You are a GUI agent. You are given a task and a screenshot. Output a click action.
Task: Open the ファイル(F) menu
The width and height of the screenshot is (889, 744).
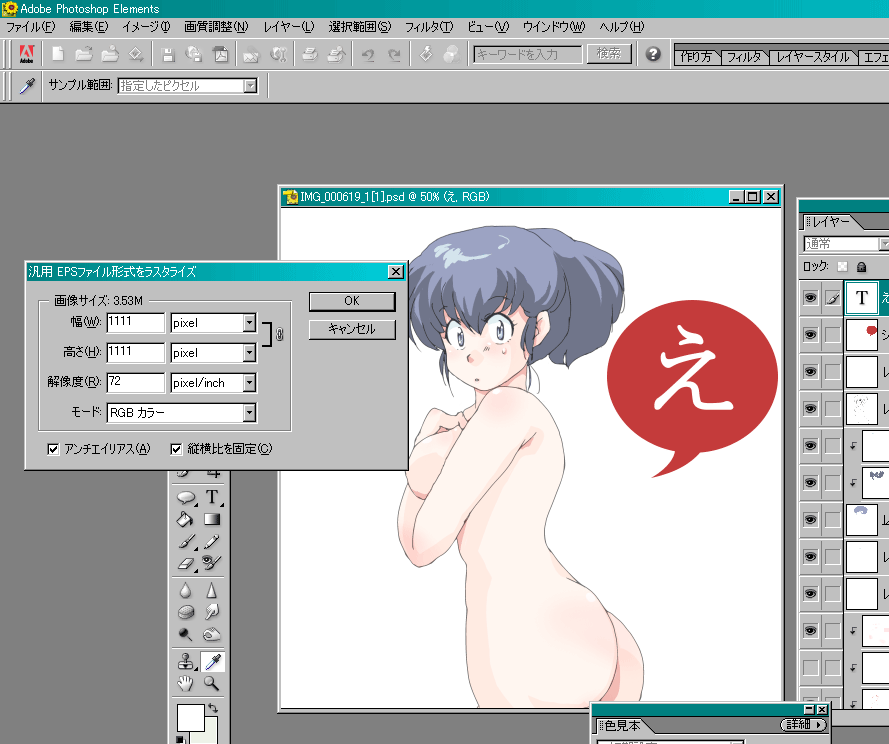pyautogui.click(x=31, y=27)
